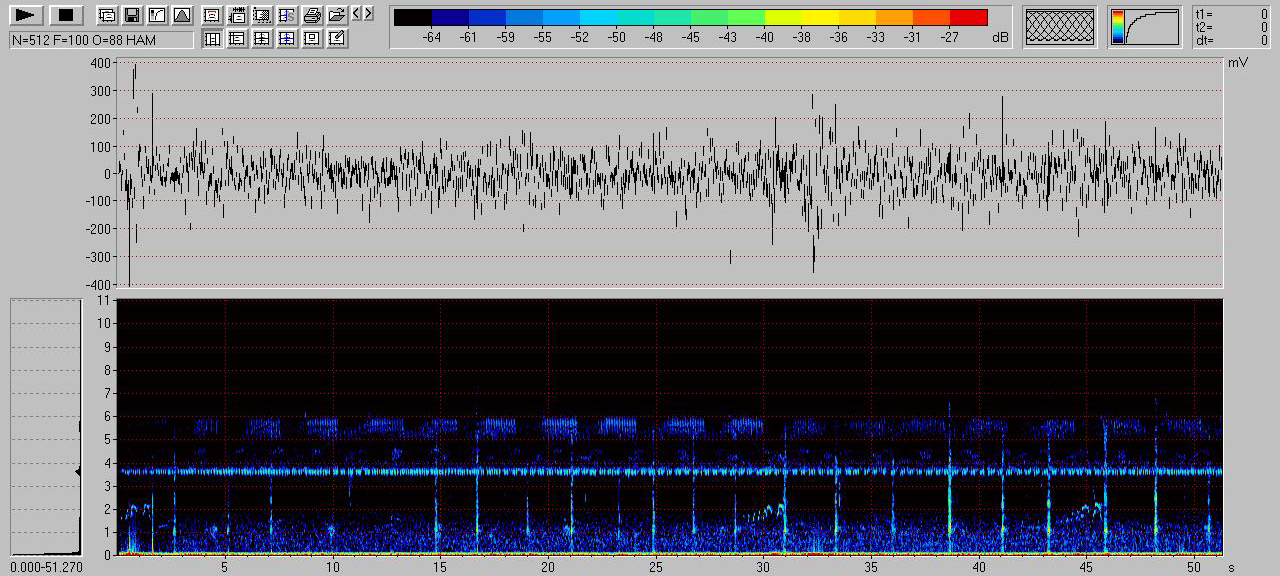The image size is (1280, 576).
Task: Click the N=512 F=100 O=88 HAM parameter field
Action: point(101,40)
